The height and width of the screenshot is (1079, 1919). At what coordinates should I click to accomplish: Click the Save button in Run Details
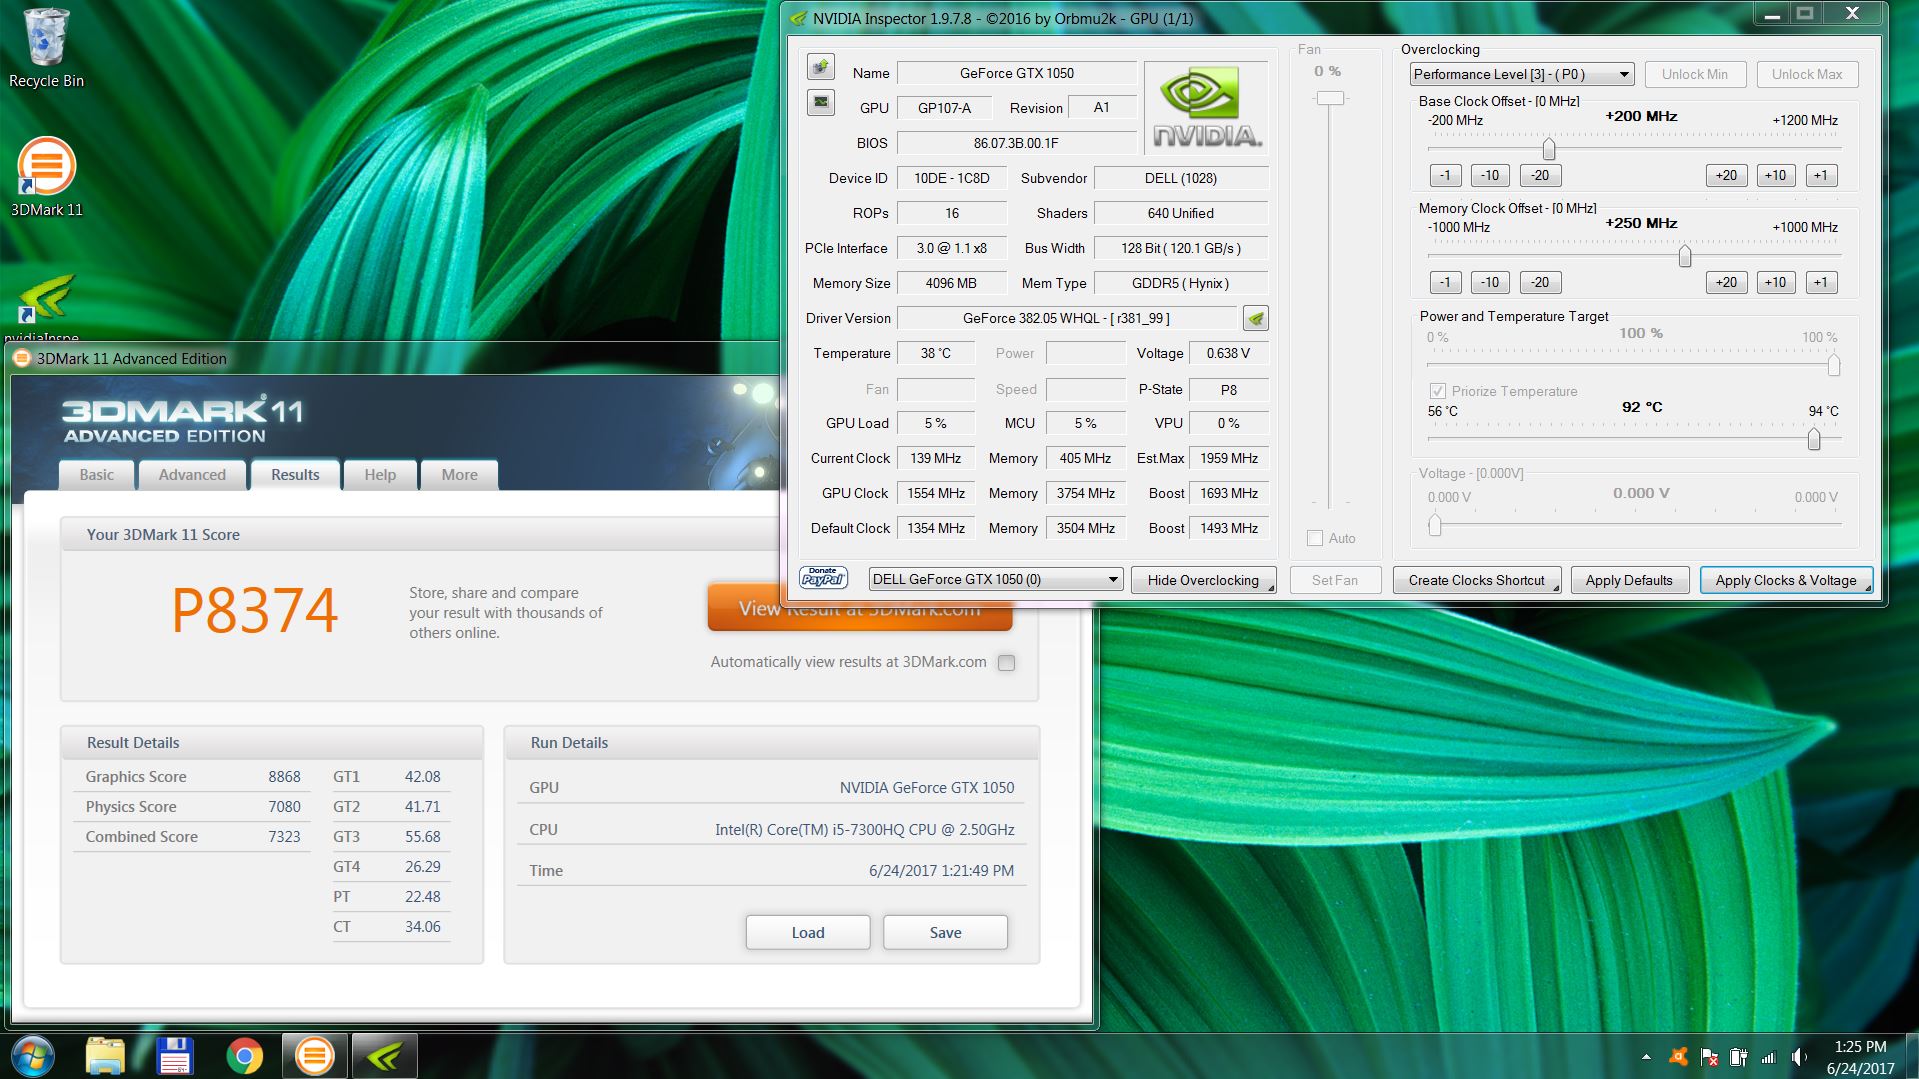pyautogui.click(x=945, y=932)
